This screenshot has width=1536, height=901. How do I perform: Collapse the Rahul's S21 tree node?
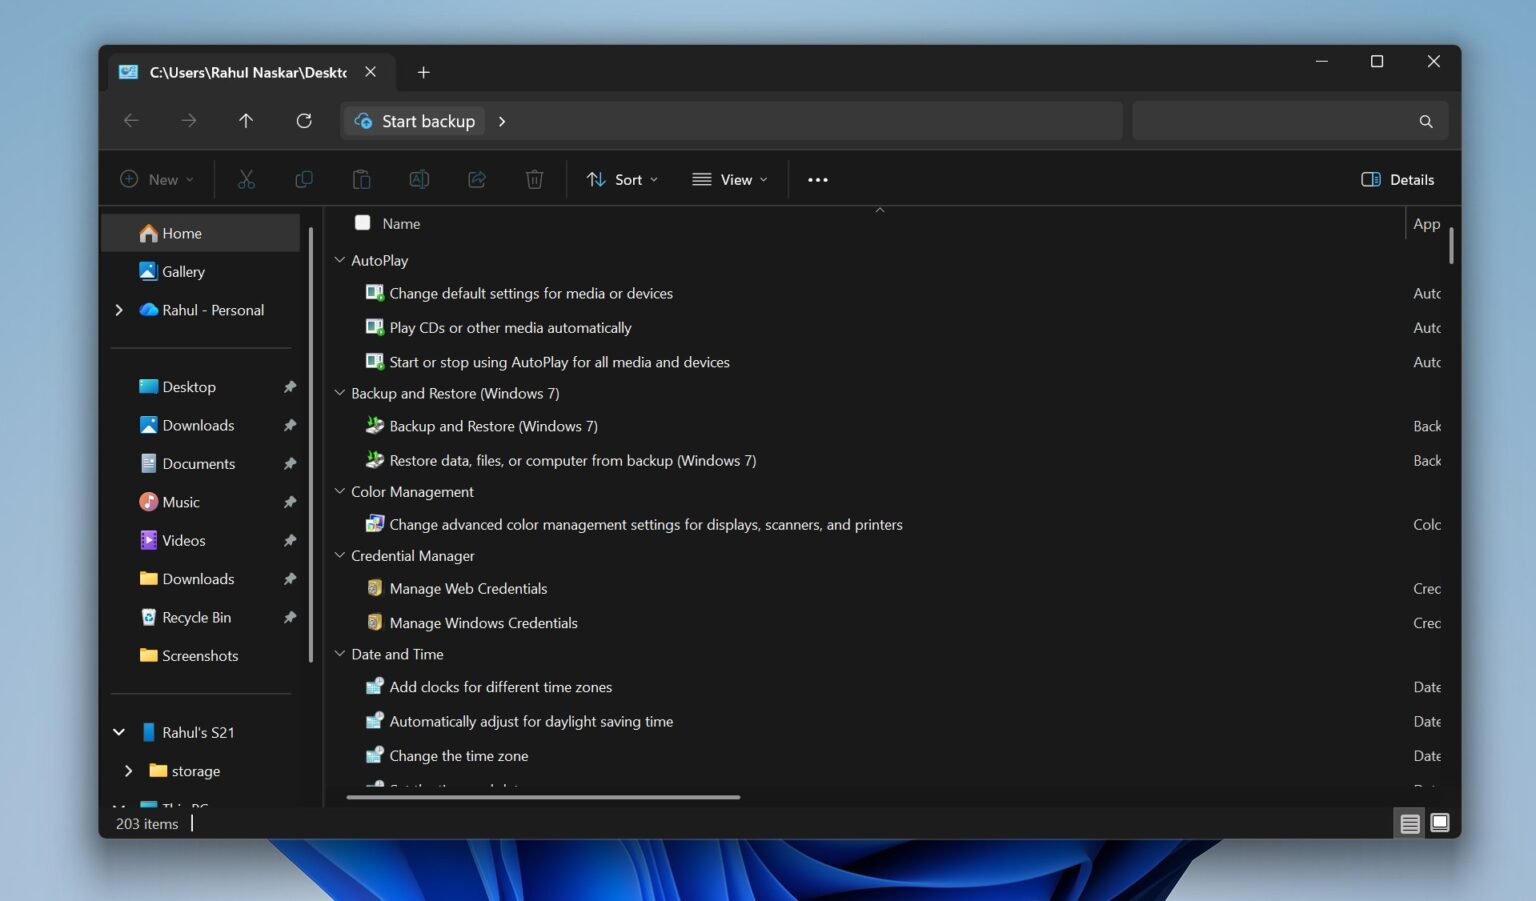pyautogui.click(x=119, y=733)
